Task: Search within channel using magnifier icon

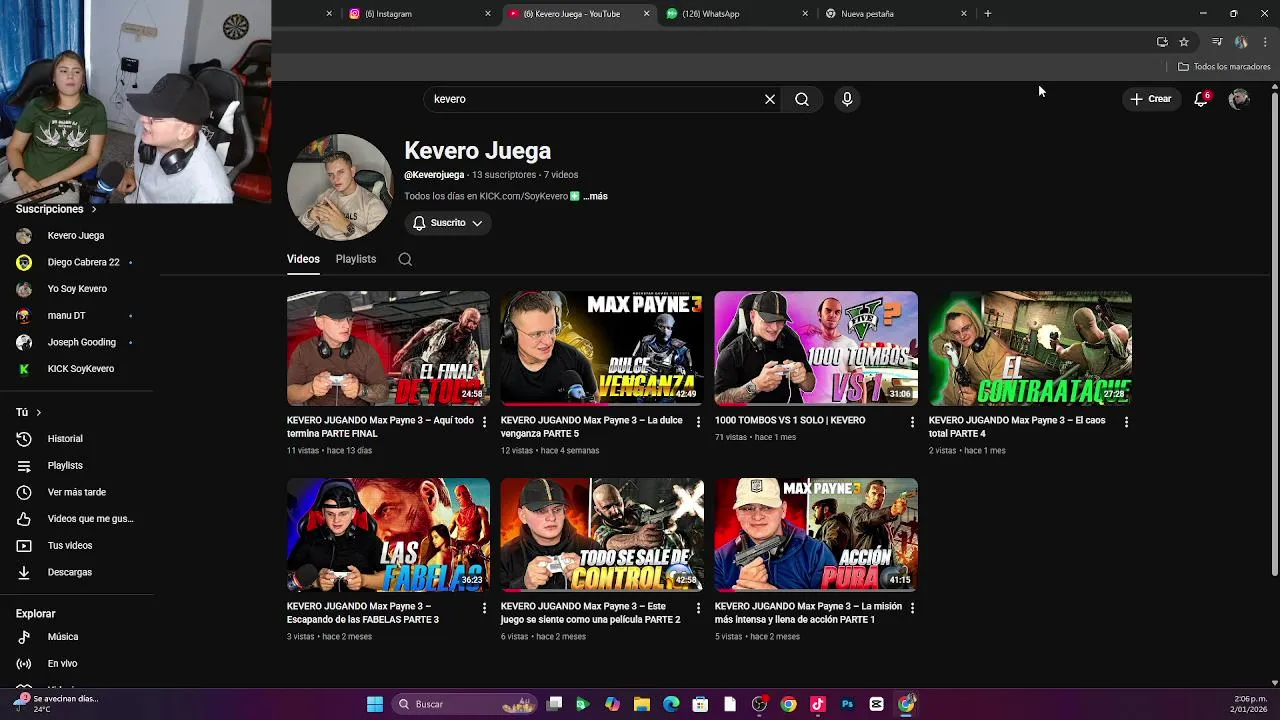Action: pyautogui.click(x=405, y=259)
